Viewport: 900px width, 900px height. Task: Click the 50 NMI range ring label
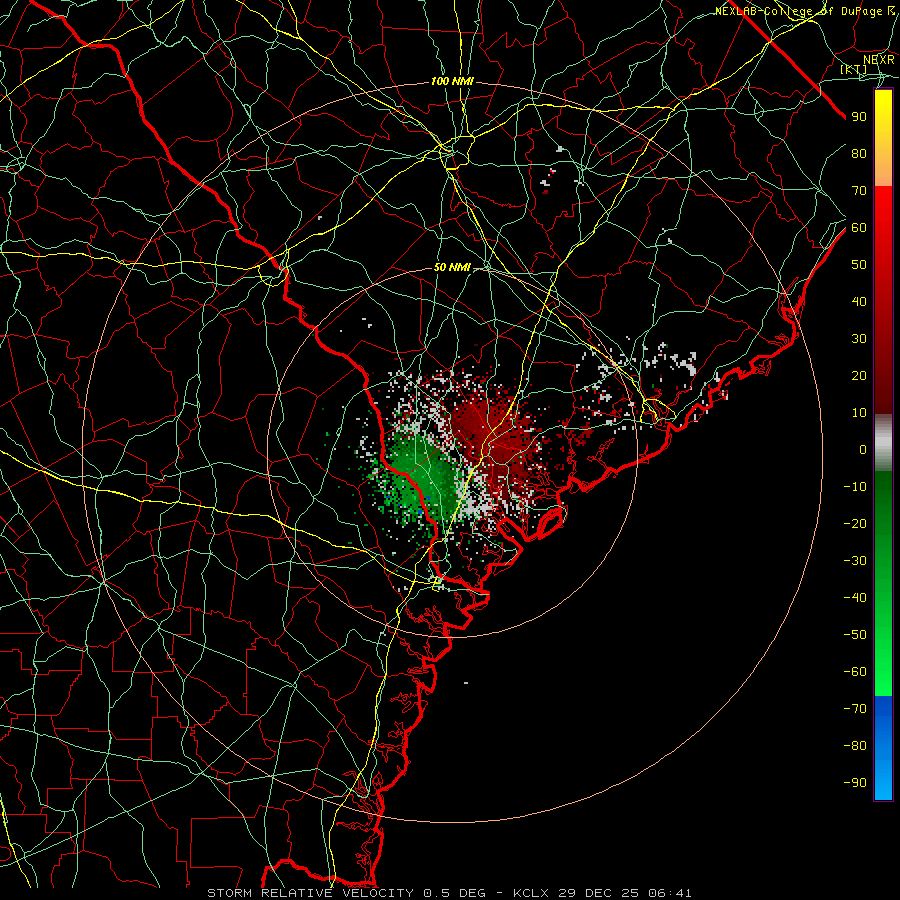point(452,267)
